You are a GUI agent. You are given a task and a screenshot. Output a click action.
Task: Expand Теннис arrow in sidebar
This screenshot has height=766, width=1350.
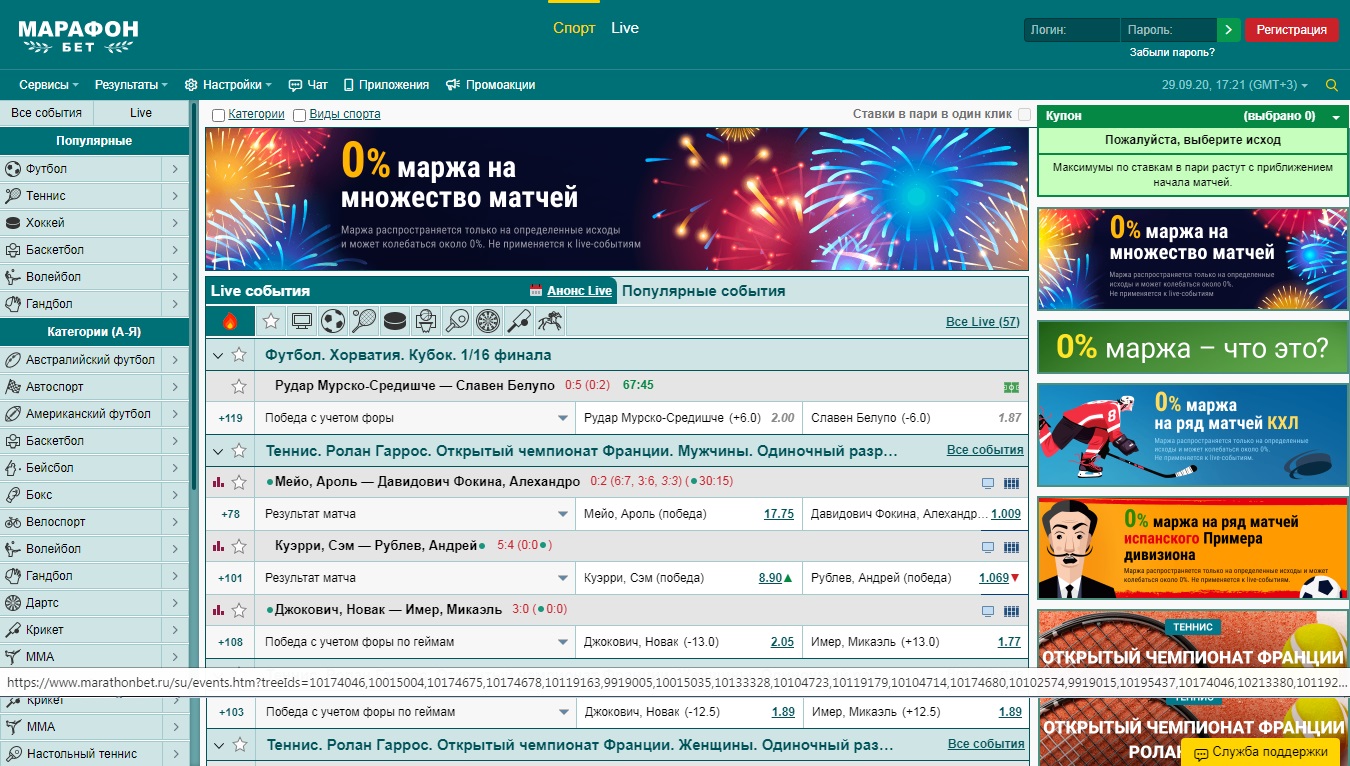pos(175,196)
